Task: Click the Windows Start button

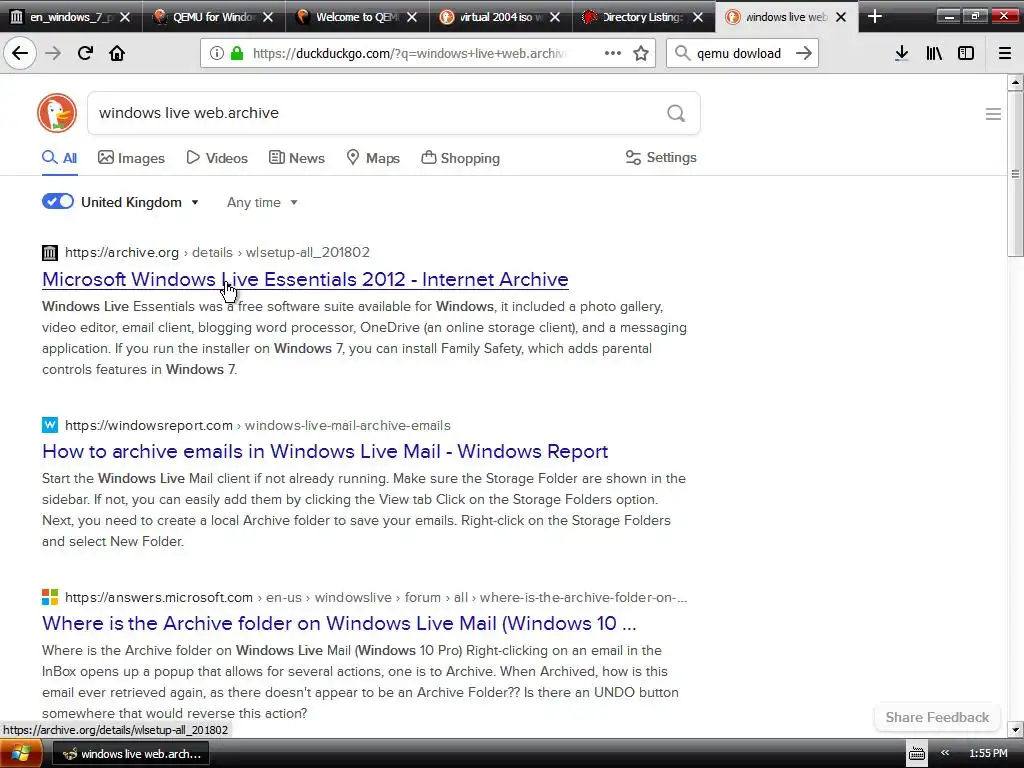Action: tap(21, 754)
